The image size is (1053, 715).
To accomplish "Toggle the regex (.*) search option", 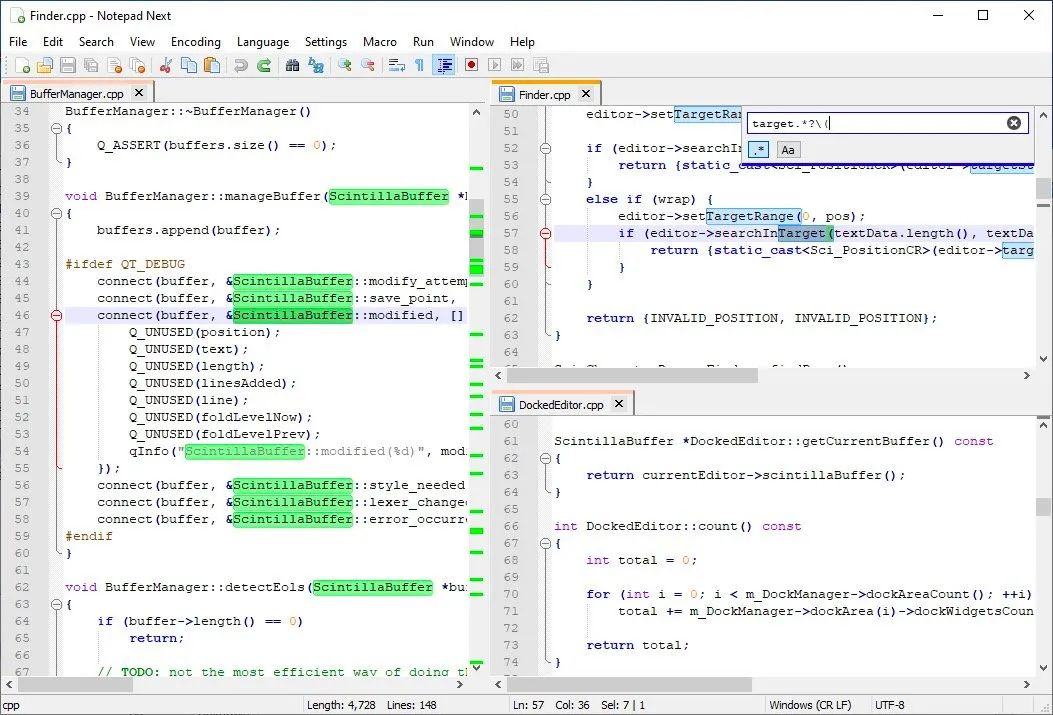I will point(759,150).
